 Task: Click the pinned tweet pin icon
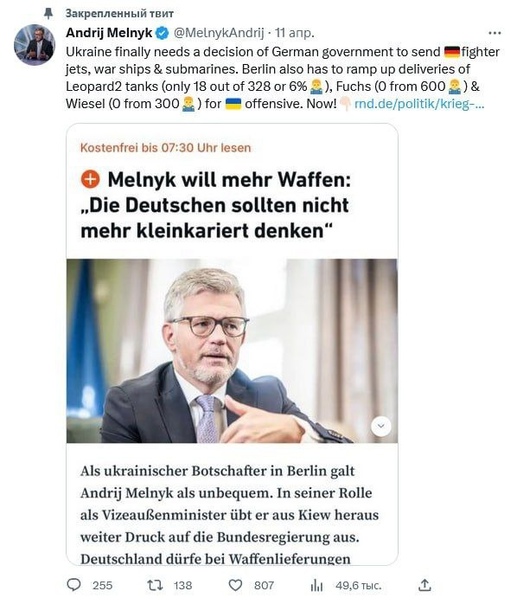(48, 13)
